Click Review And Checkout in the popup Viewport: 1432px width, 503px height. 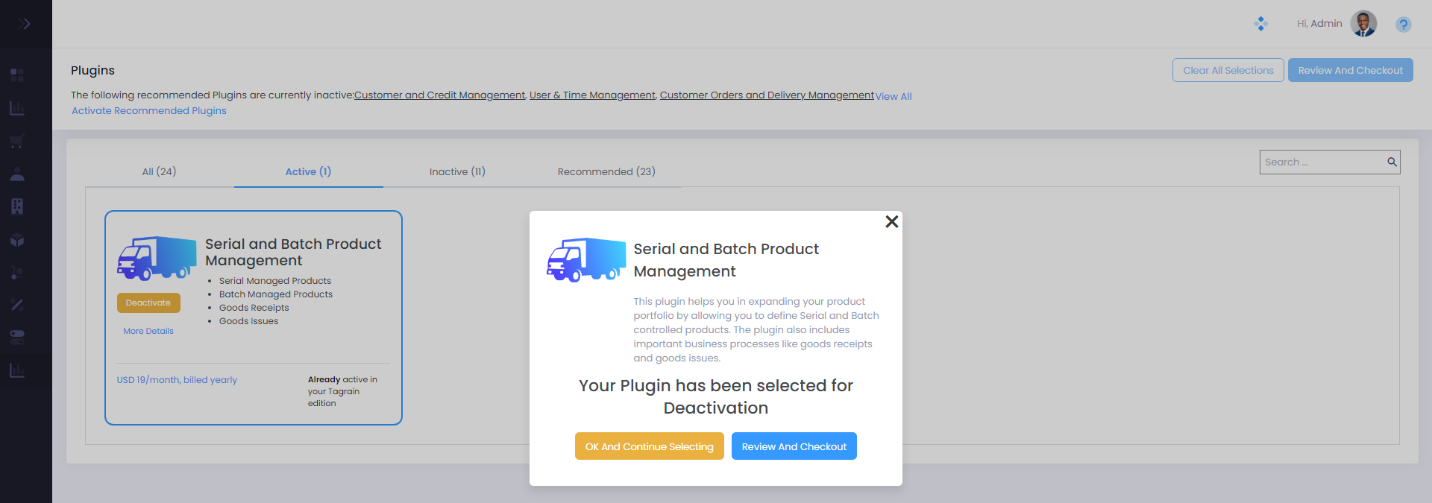(794, 446)
